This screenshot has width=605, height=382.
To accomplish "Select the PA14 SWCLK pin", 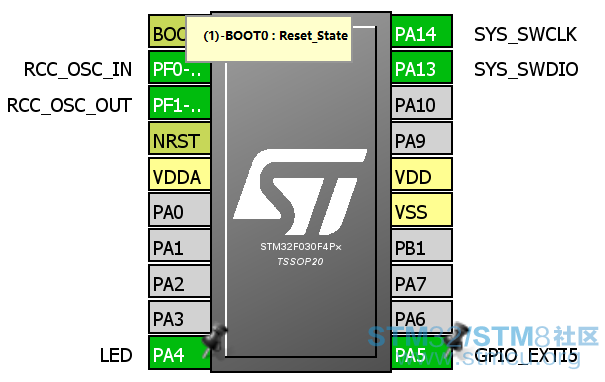I will pyautogui.click(x=422, y=32).
